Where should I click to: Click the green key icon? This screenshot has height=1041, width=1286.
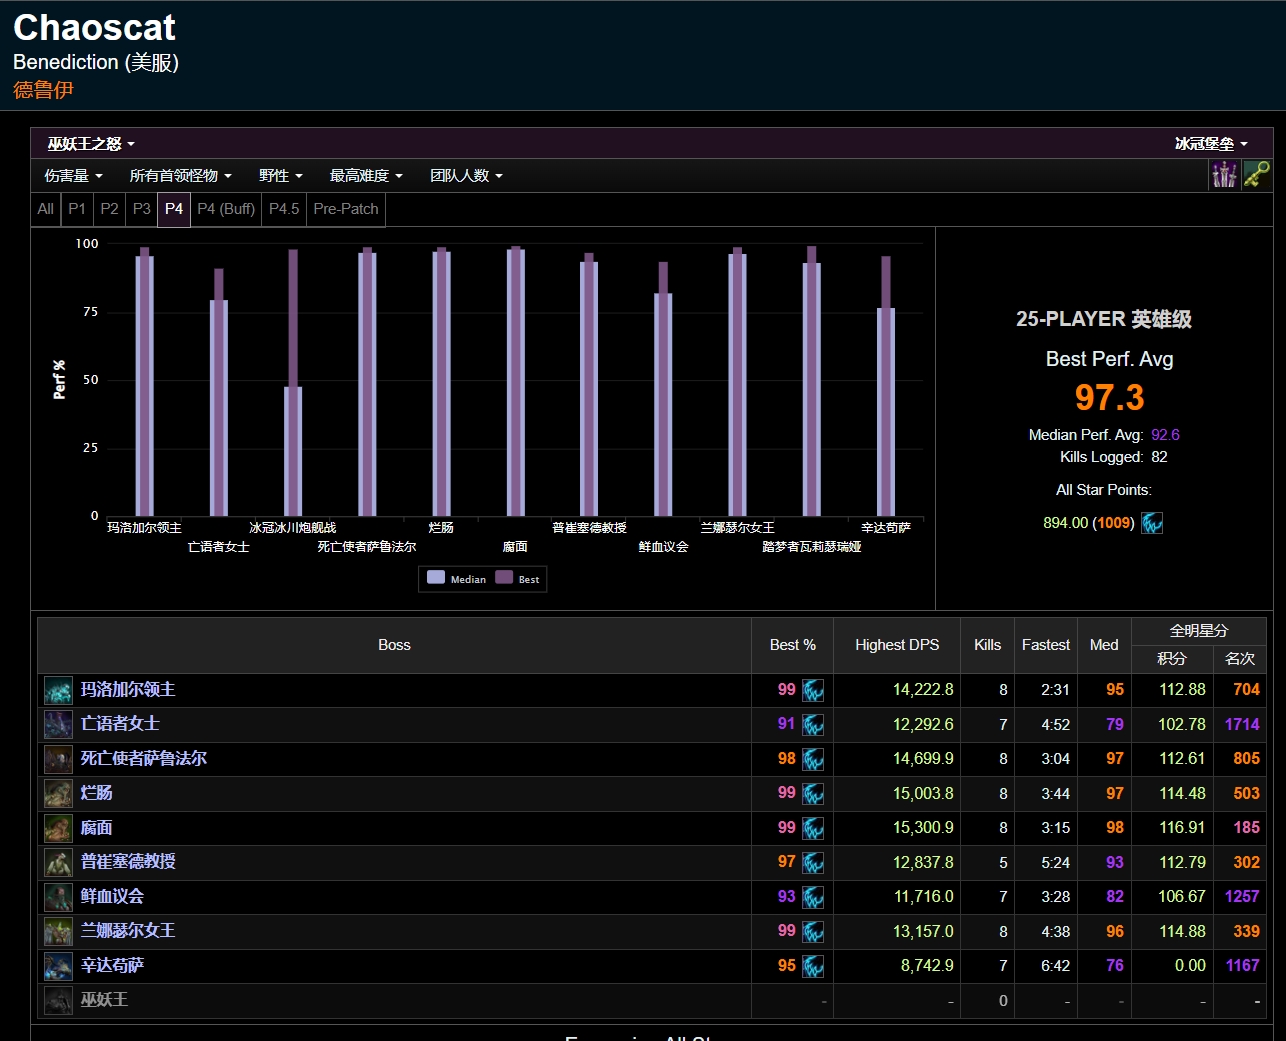coord(1256,175)
